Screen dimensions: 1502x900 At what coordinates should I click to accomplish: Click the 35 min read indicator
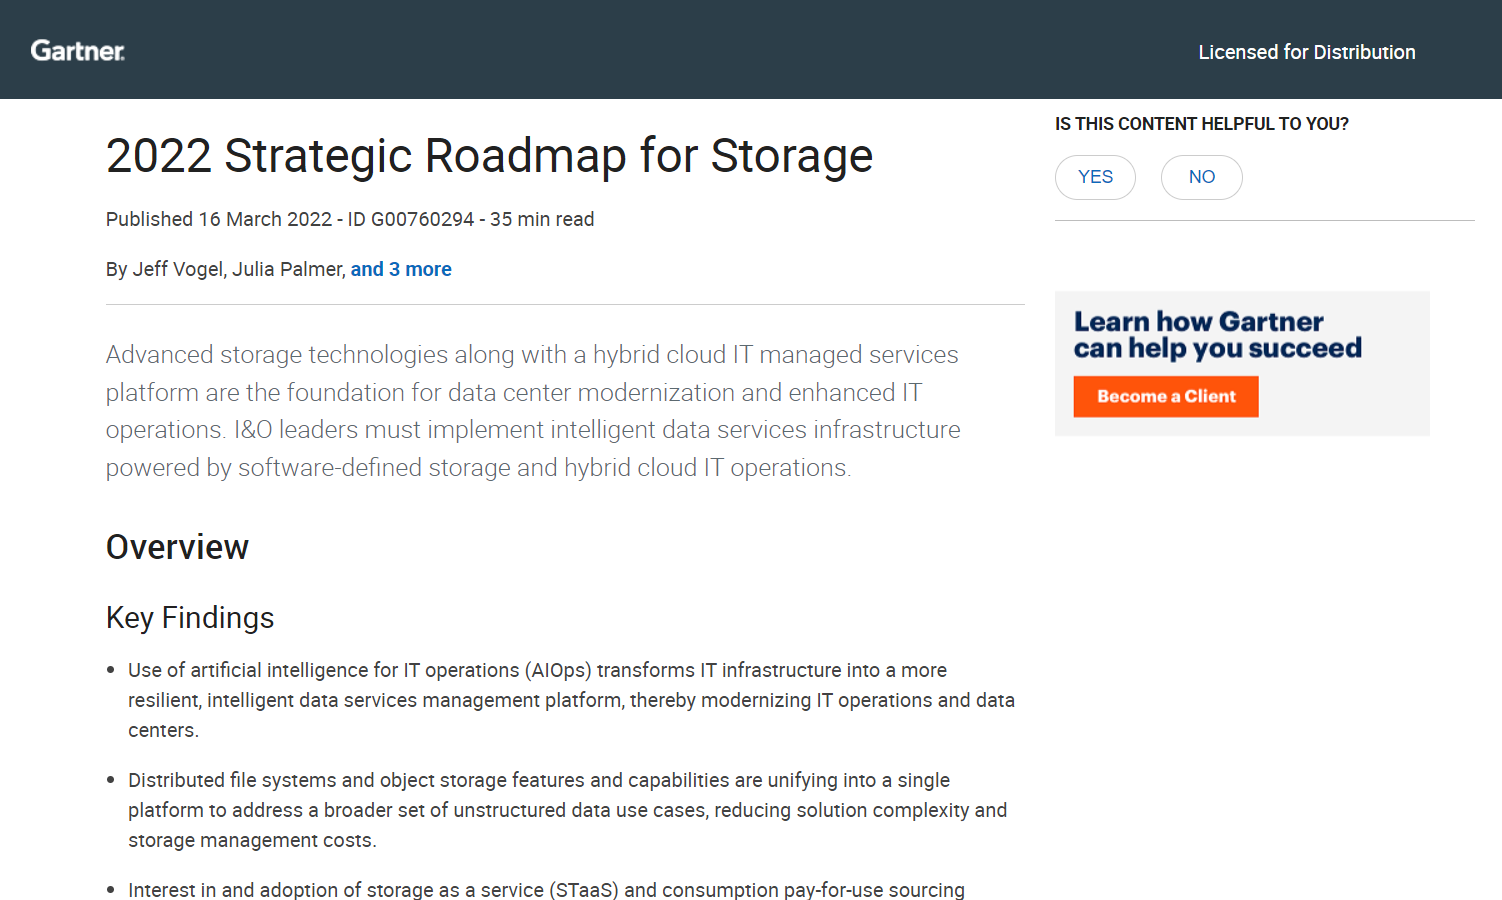(x=542, y=219)
